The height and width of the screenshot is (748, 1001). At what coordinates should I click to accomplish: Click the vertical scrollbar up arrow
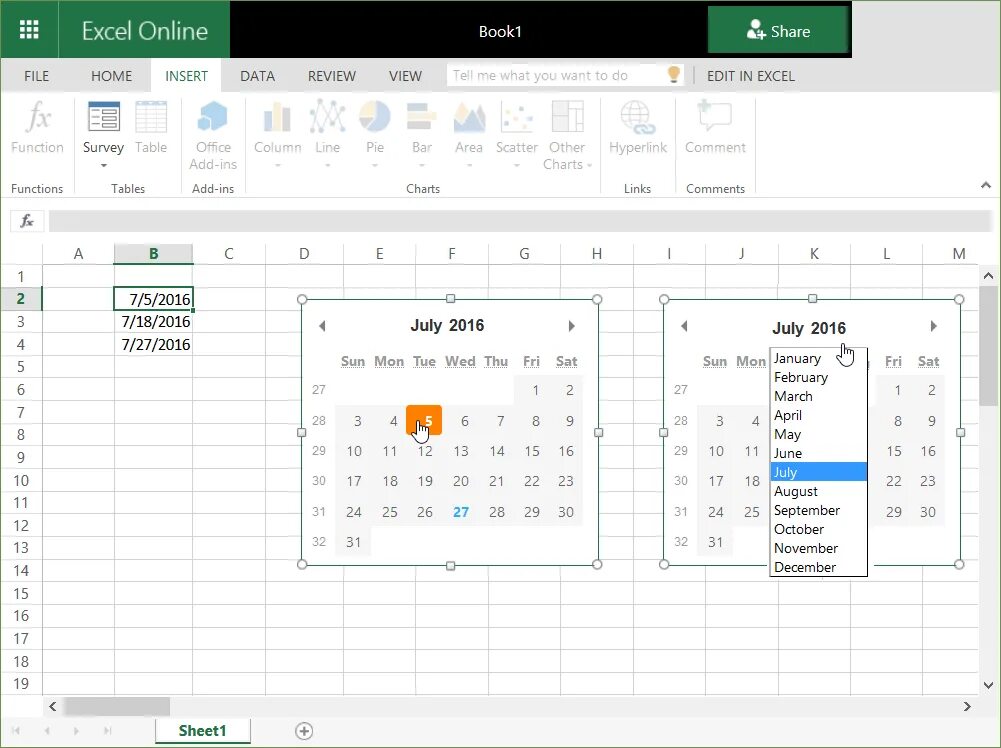pyautogui.click(x=988, y=276)
